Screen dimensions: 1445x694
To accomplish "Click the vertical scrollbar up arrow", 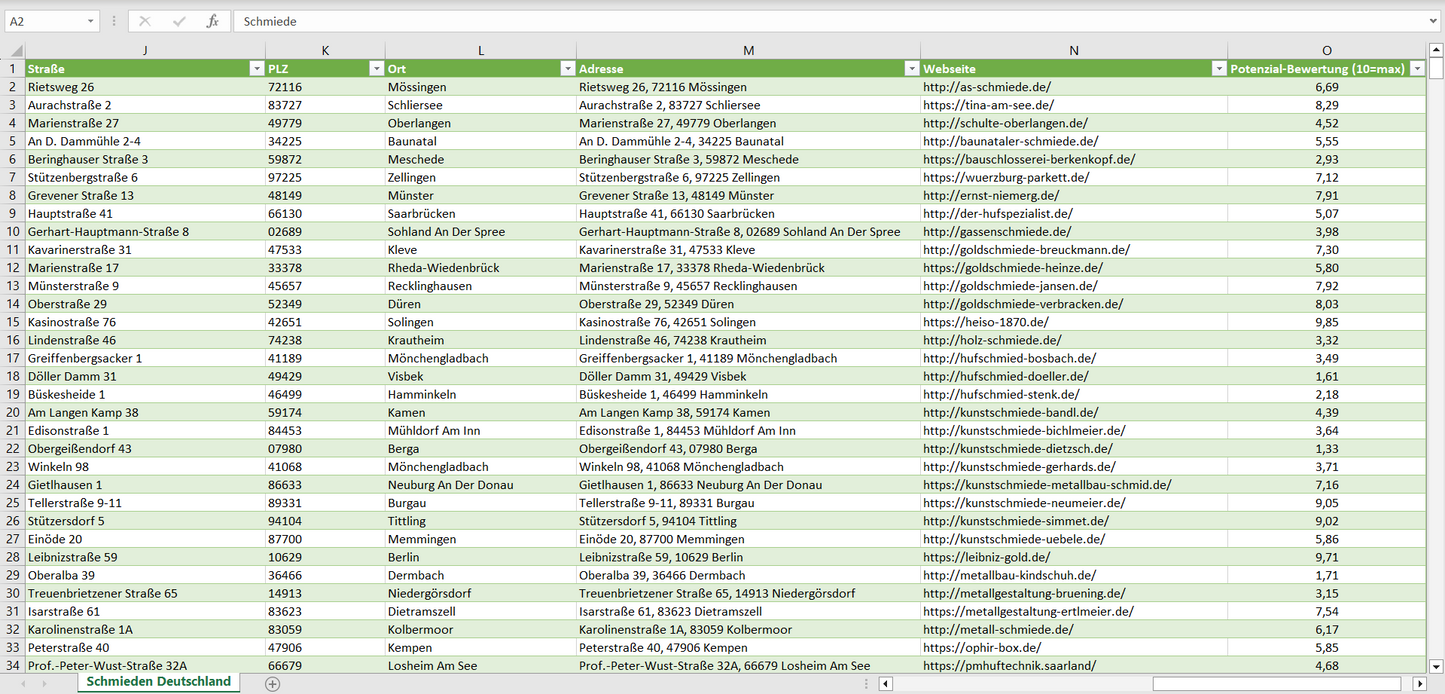I will [x=1436, y=50].
